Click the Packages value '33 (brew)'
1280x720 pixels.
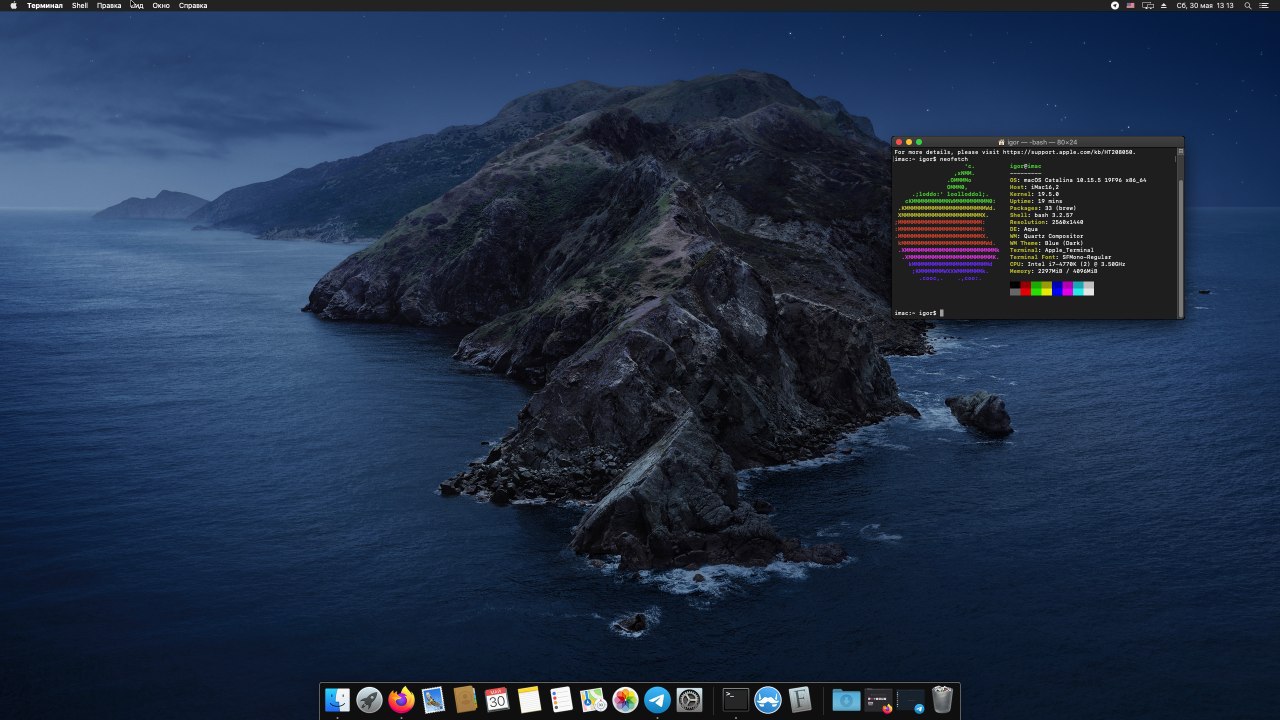coord(1058,208)
